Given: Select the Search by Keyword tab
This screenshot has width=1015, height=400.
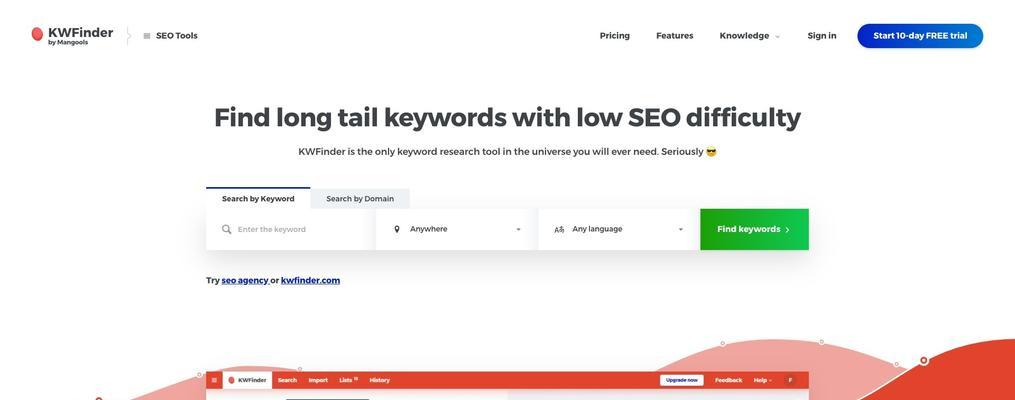Looking at the screenshot, I should point(258,199).
